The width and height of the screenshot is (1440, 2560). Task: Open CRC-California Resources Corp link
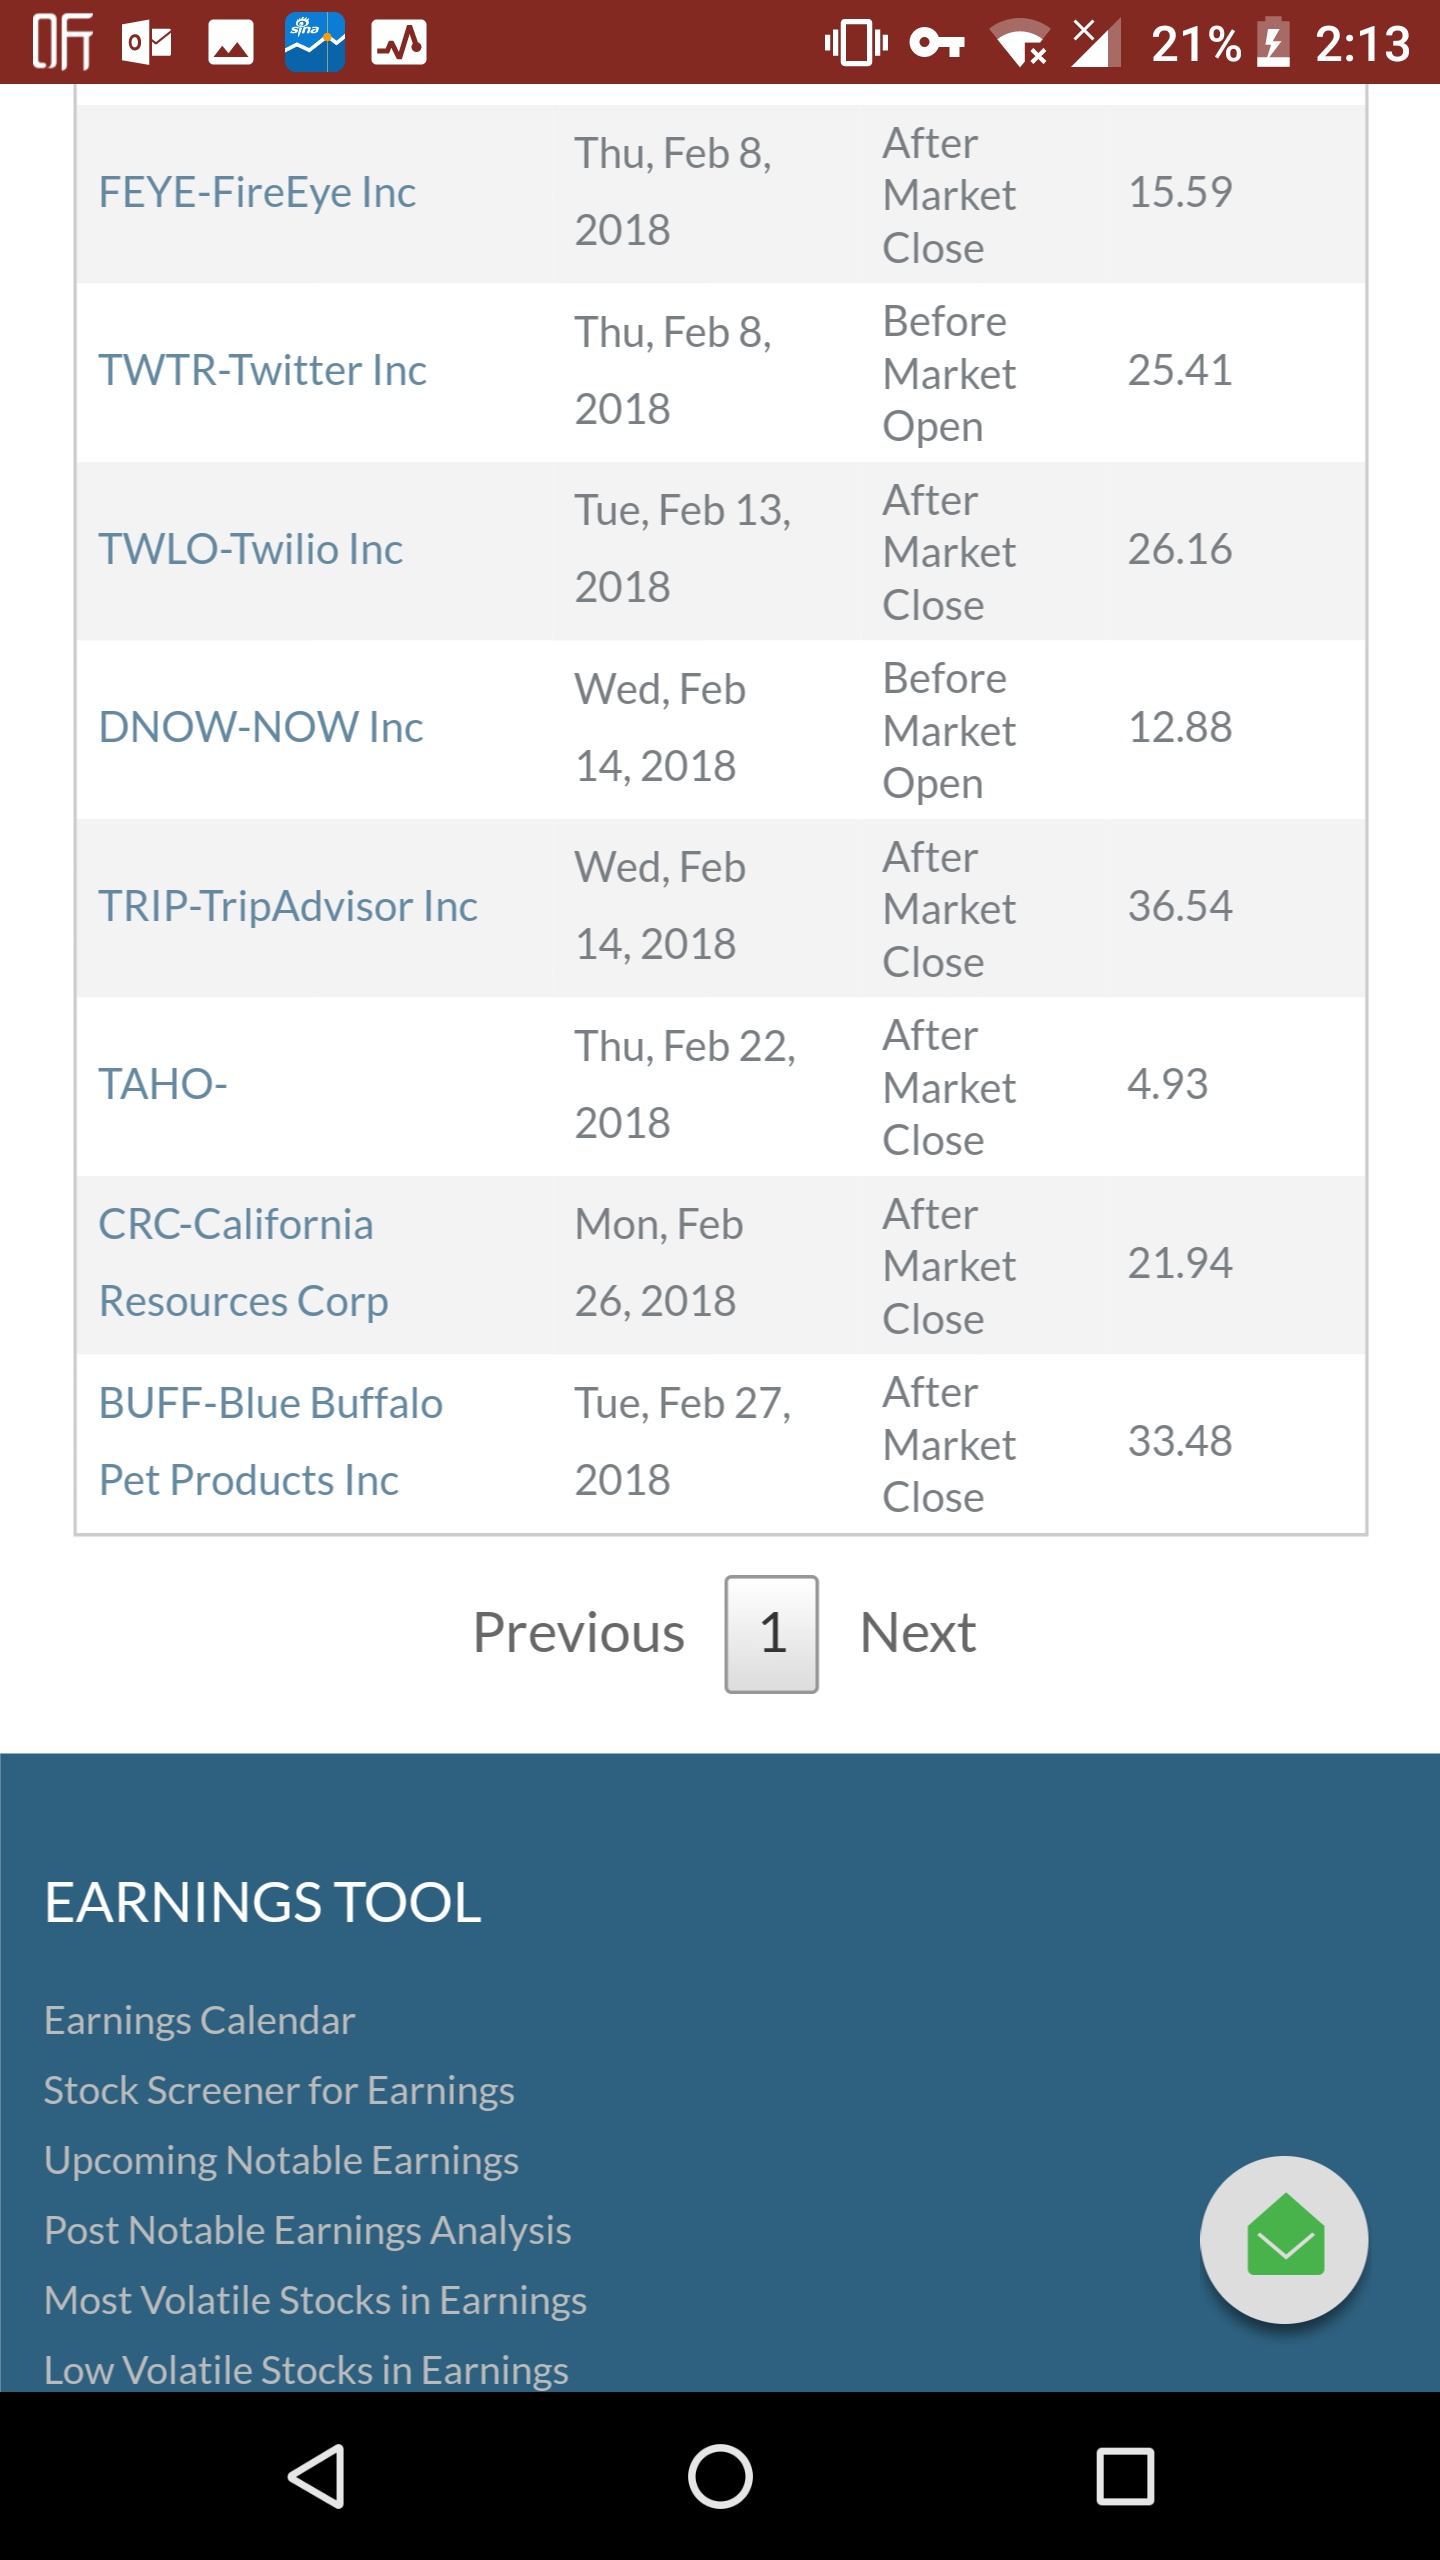[x=243, y=1263]
